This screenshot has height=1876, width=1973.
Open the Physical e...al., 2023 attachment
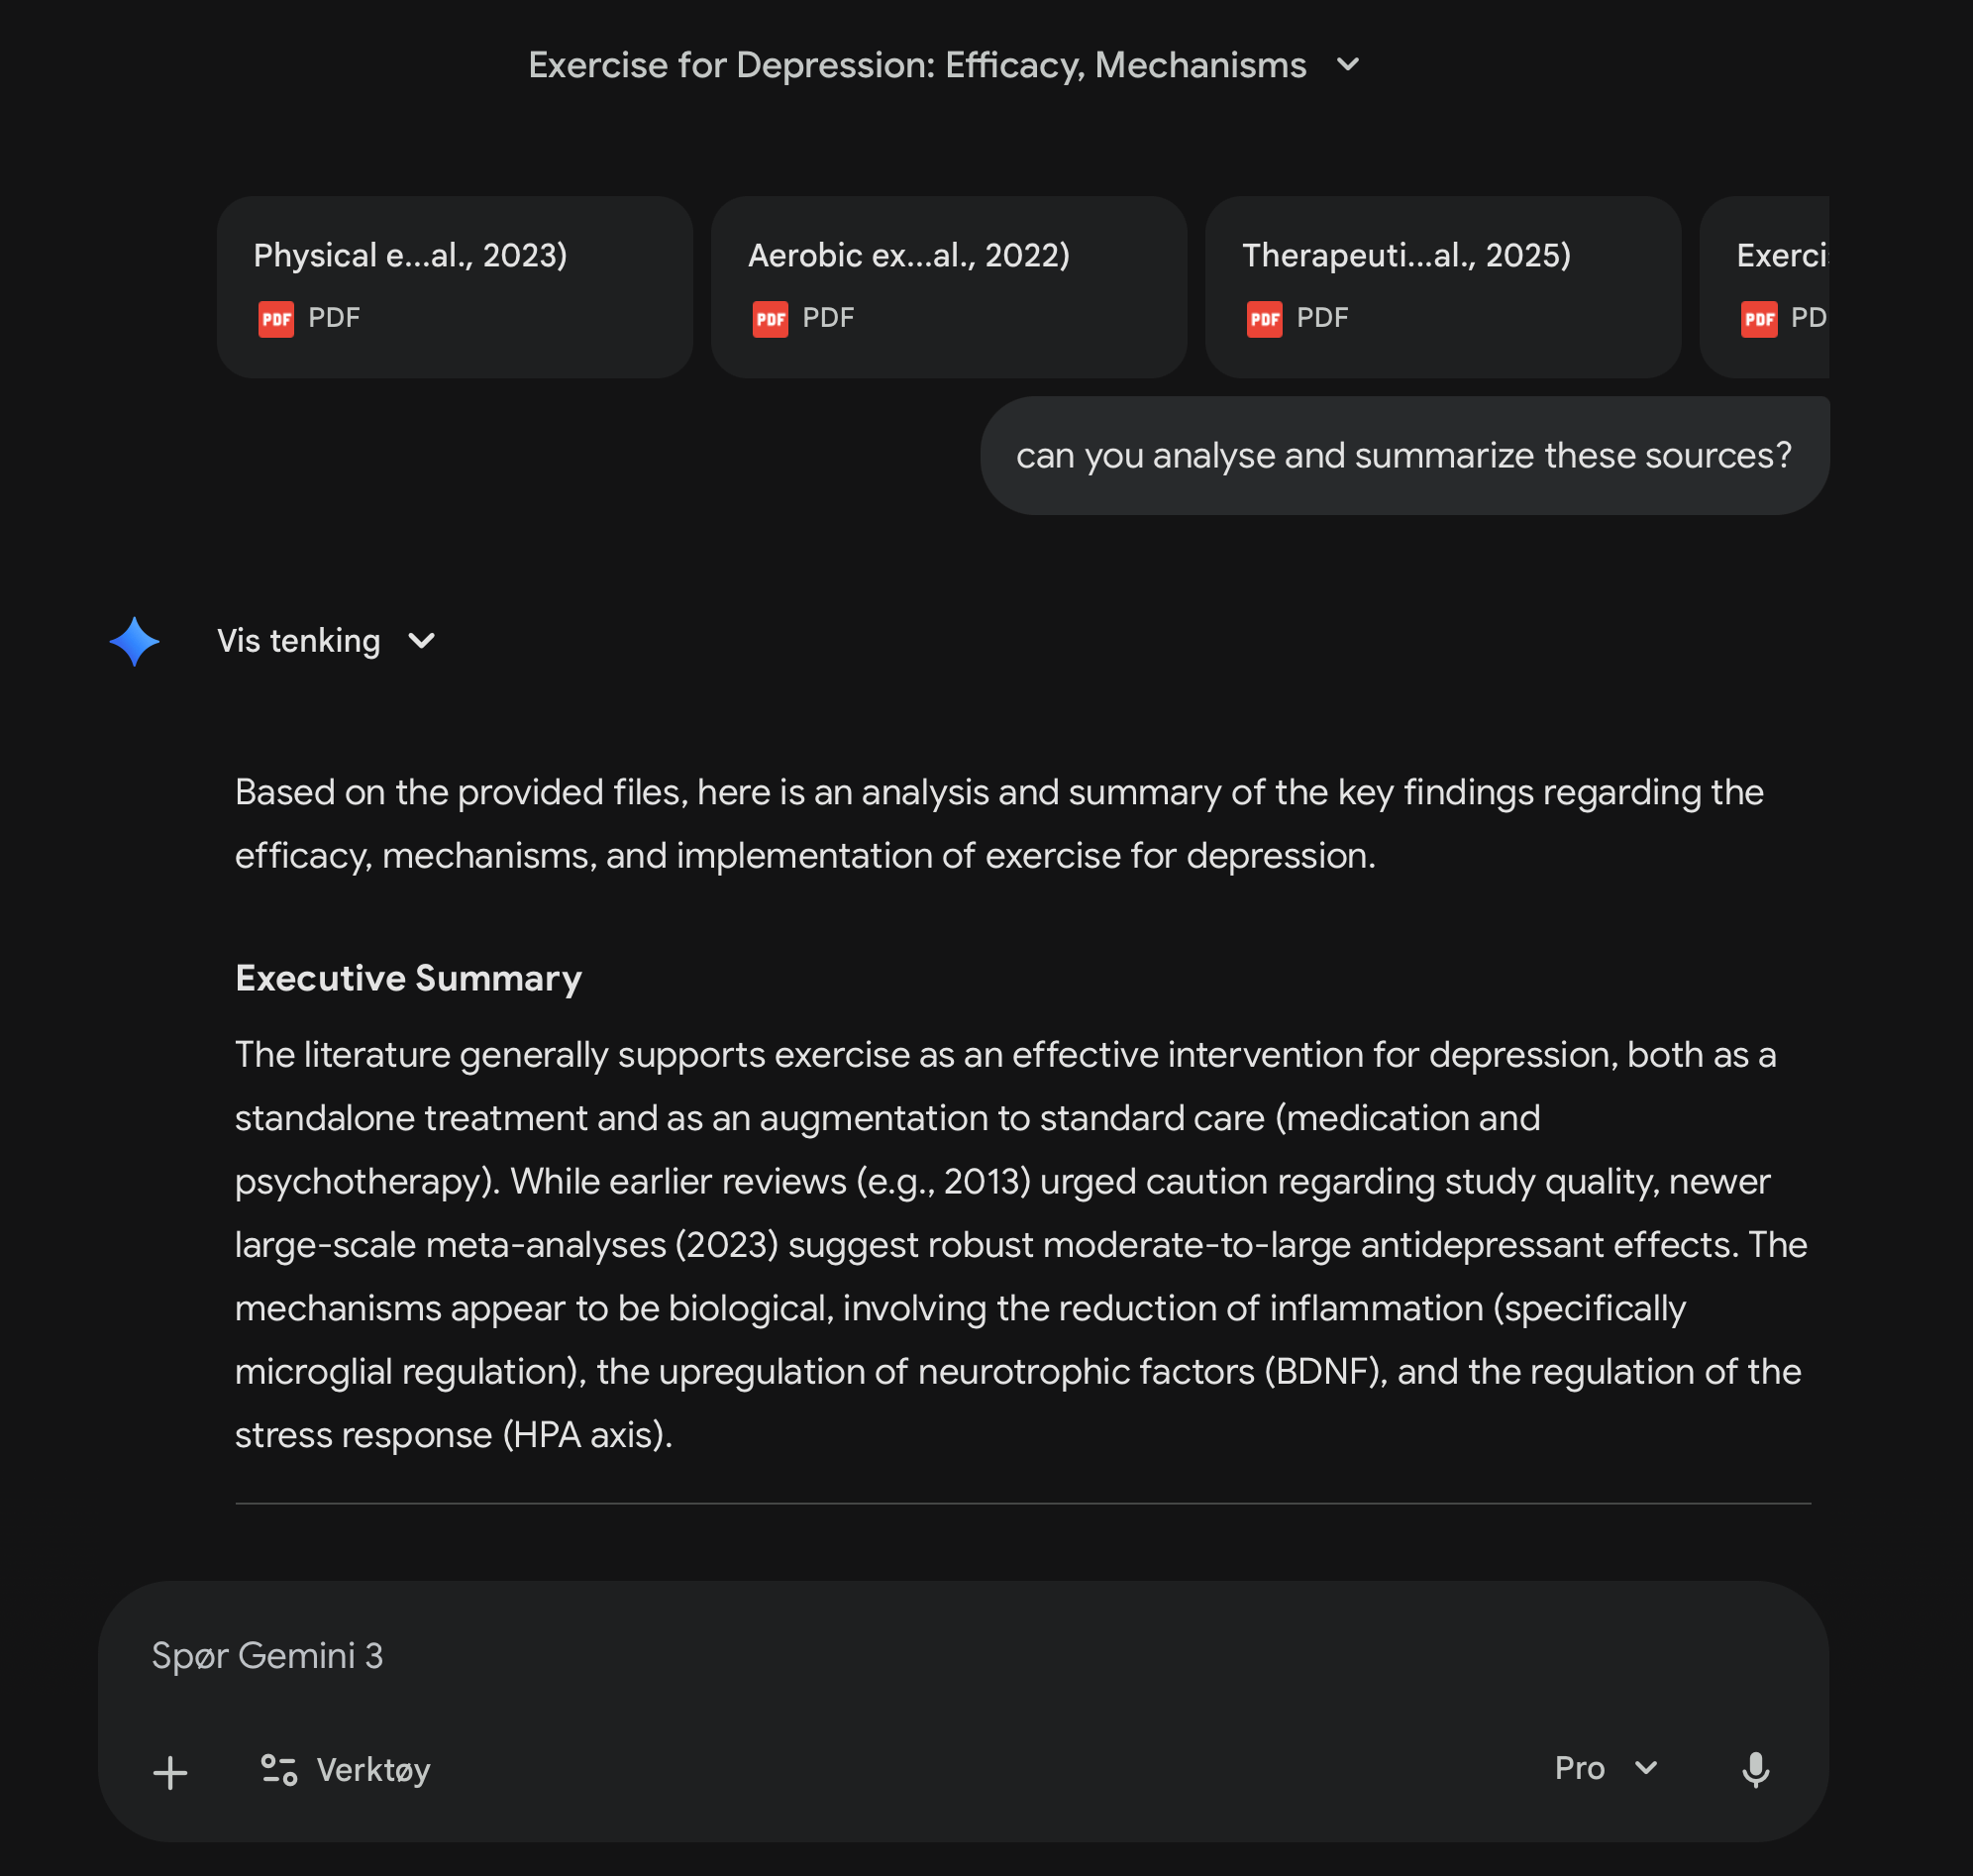point(455,287)
